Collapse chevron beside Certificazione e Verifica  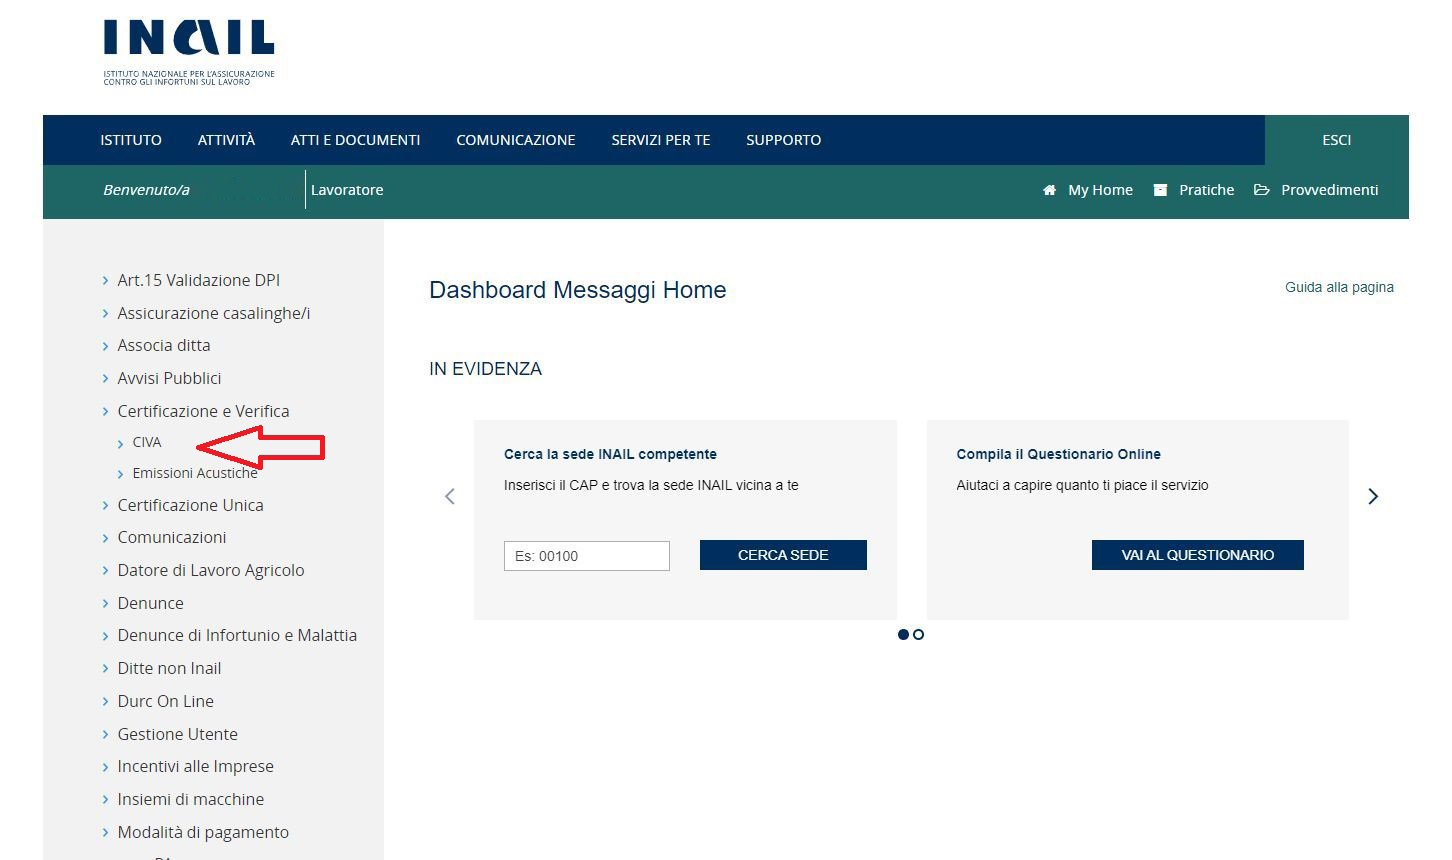(x=105, y=412)
